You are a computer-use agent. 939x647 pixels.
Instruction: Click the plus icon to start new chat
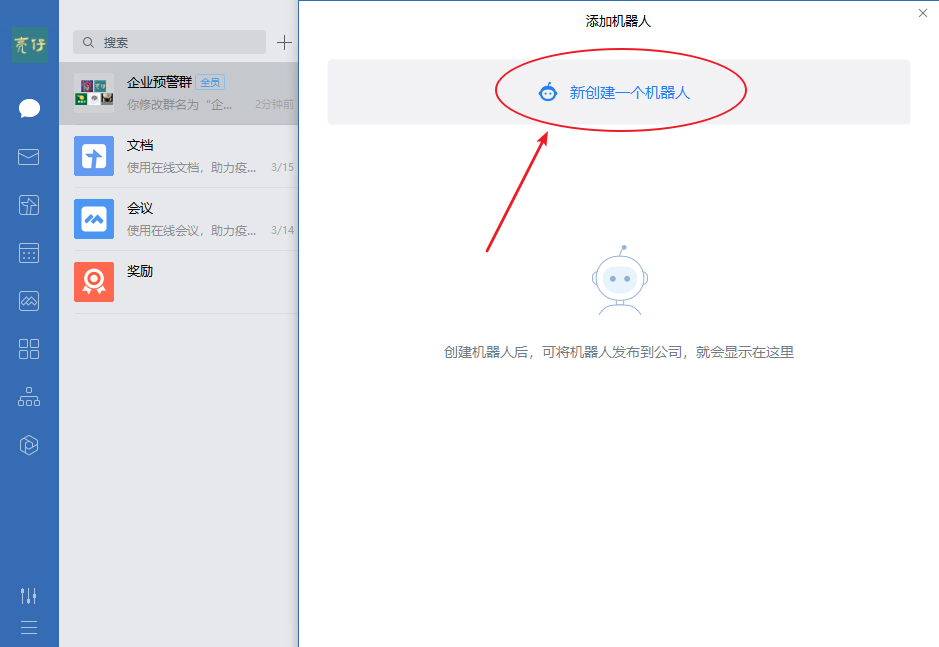tap(284, 43)
